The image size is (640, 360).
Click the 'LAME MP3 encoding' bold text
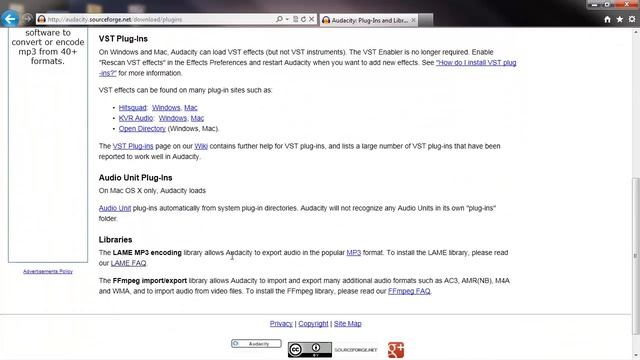[x=147, y=253]
